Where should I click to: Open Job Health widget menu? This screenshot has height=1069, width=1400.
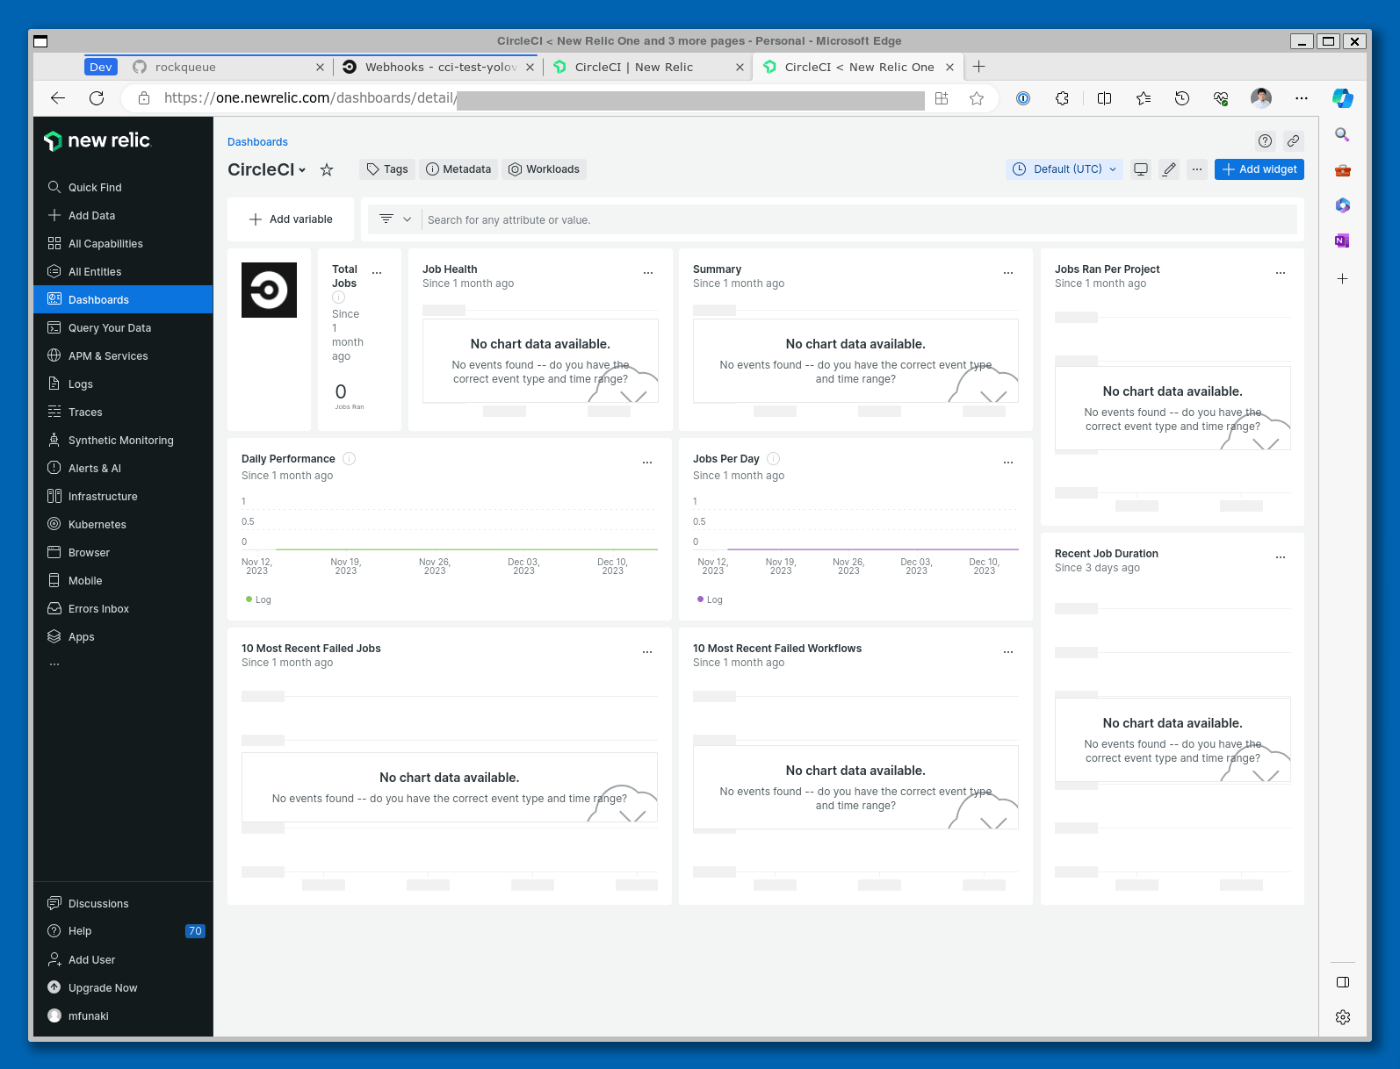tap(648, 272)
